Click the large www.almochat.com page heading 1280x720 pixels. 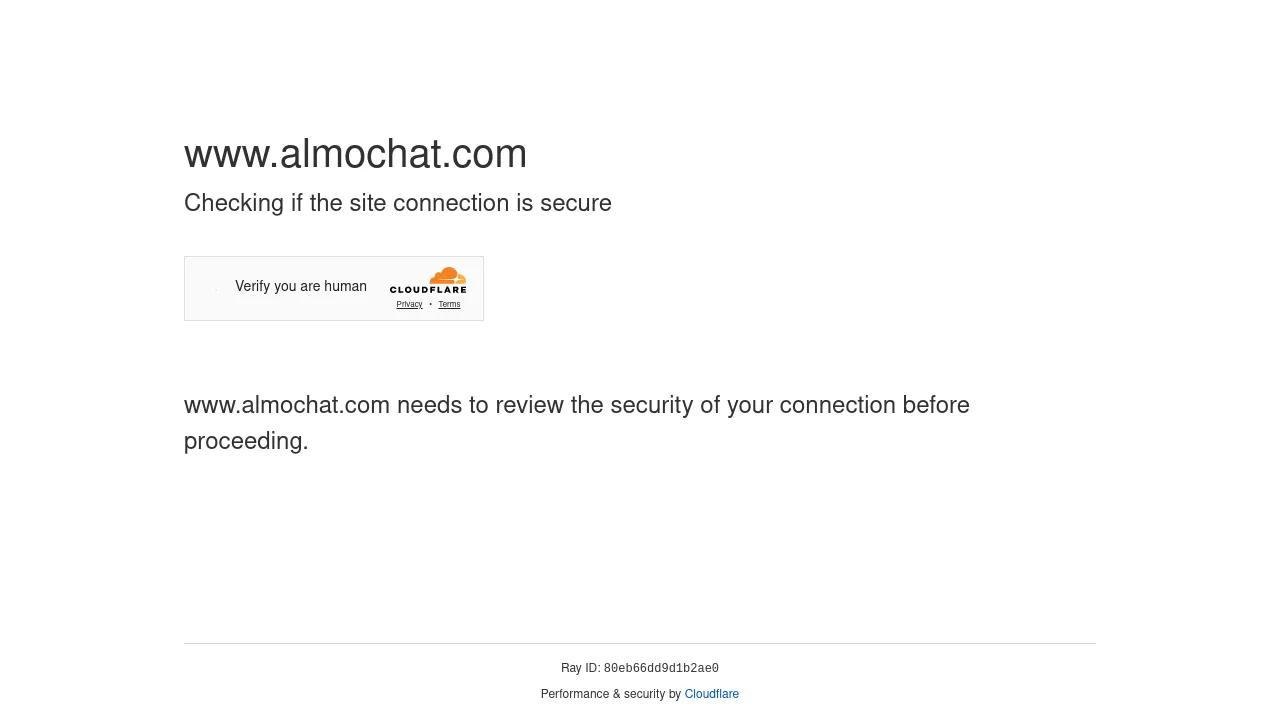pos(355,154)
